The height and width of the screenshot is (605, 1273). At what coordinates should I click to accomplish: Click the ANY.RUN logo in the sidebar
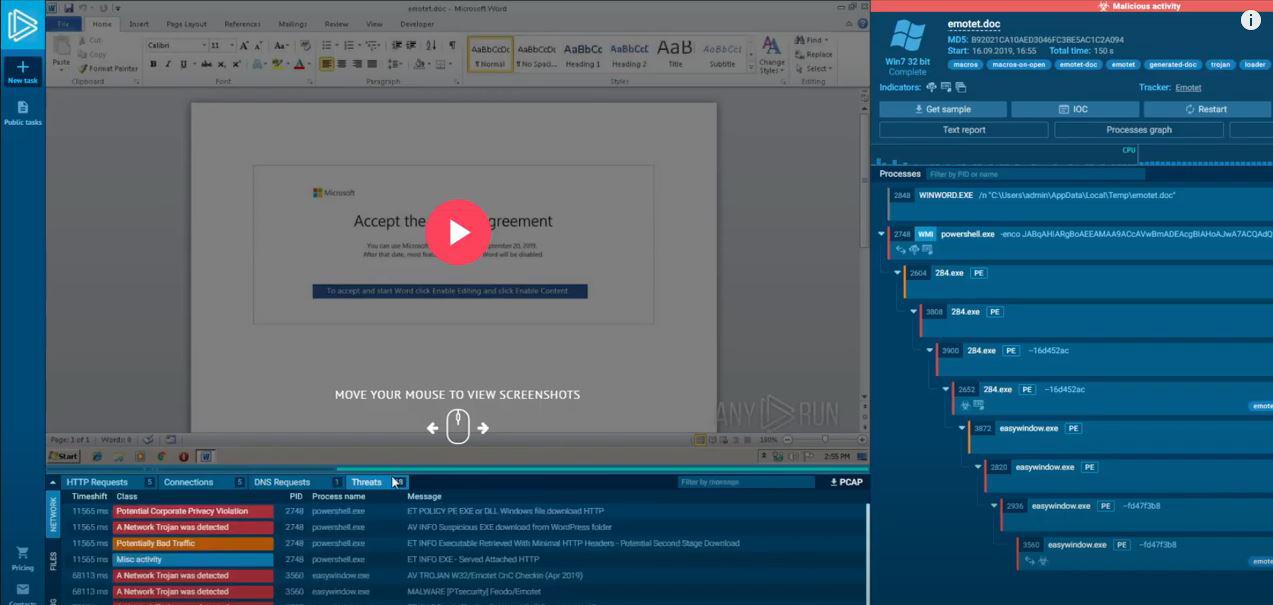coord(22,25)
